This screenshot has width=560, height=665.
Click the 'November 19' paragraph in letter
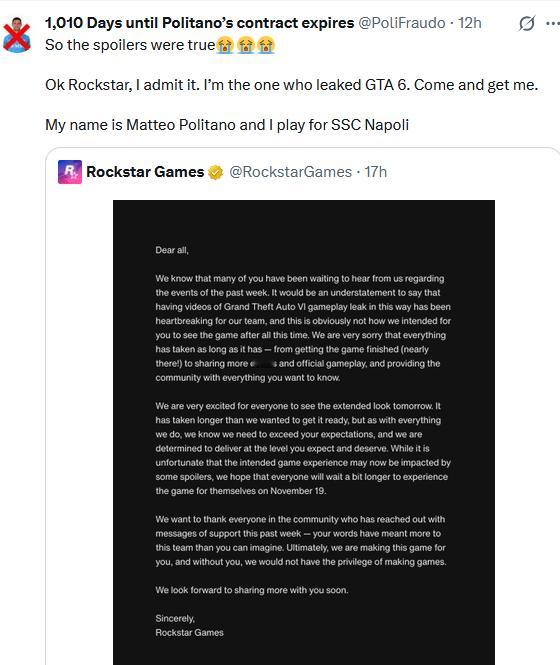tap(303, 448)
